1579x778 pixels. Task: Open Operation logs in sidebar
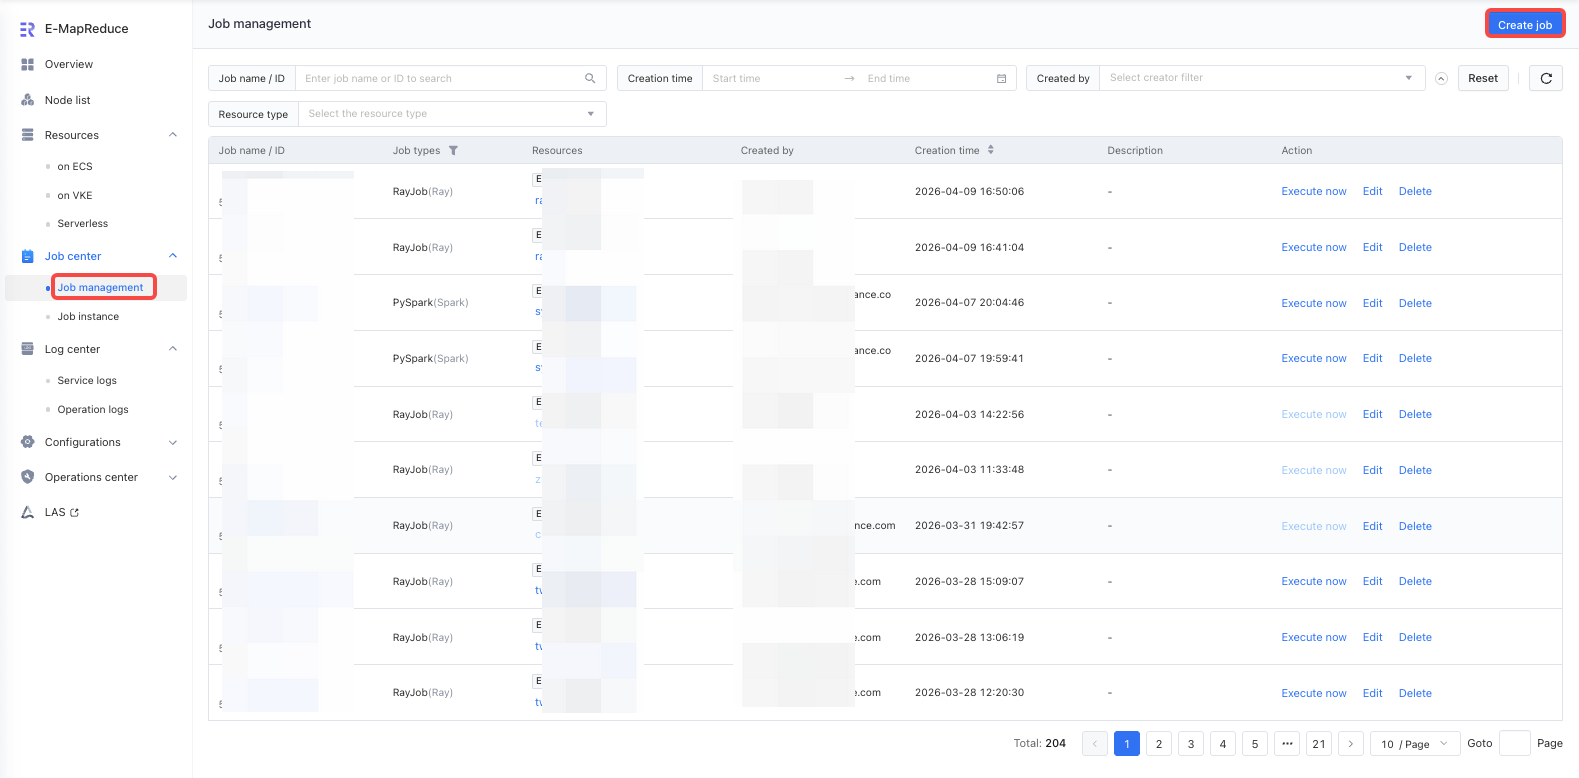pos(93,410)
